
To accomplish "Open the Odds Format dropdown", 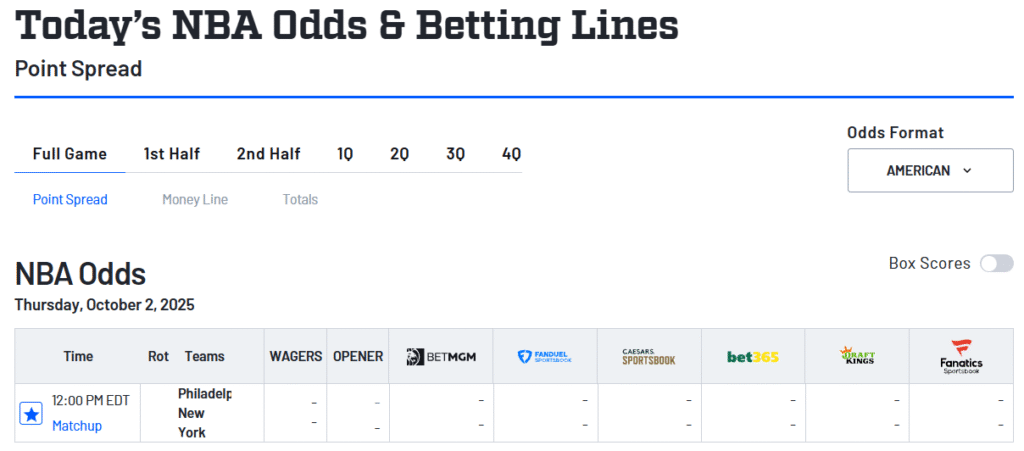I will tap(930, 171).
